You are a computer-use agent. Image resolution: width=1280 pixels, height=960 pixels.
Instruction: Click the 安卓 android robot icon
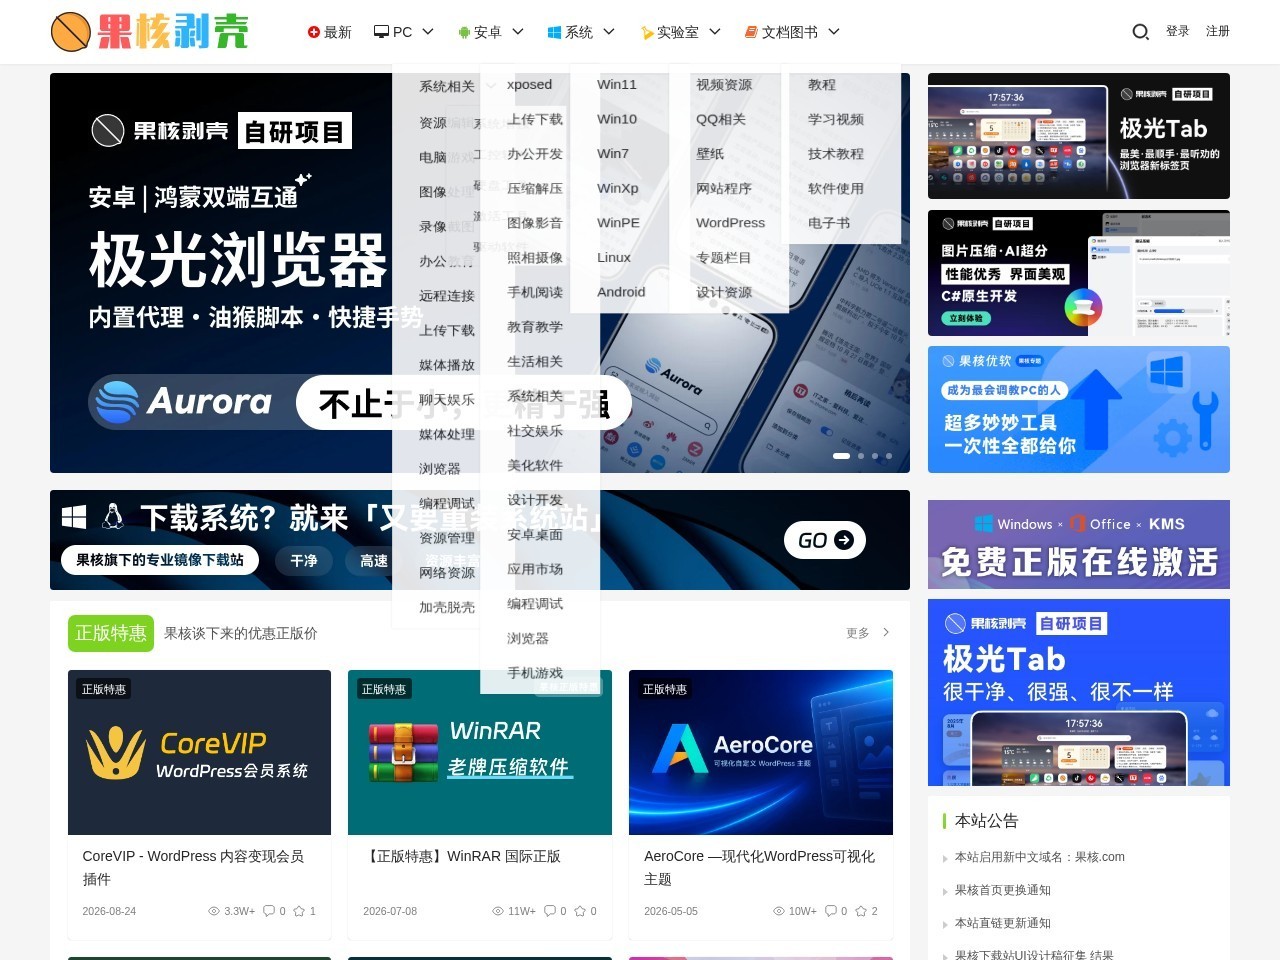(464, 32)
